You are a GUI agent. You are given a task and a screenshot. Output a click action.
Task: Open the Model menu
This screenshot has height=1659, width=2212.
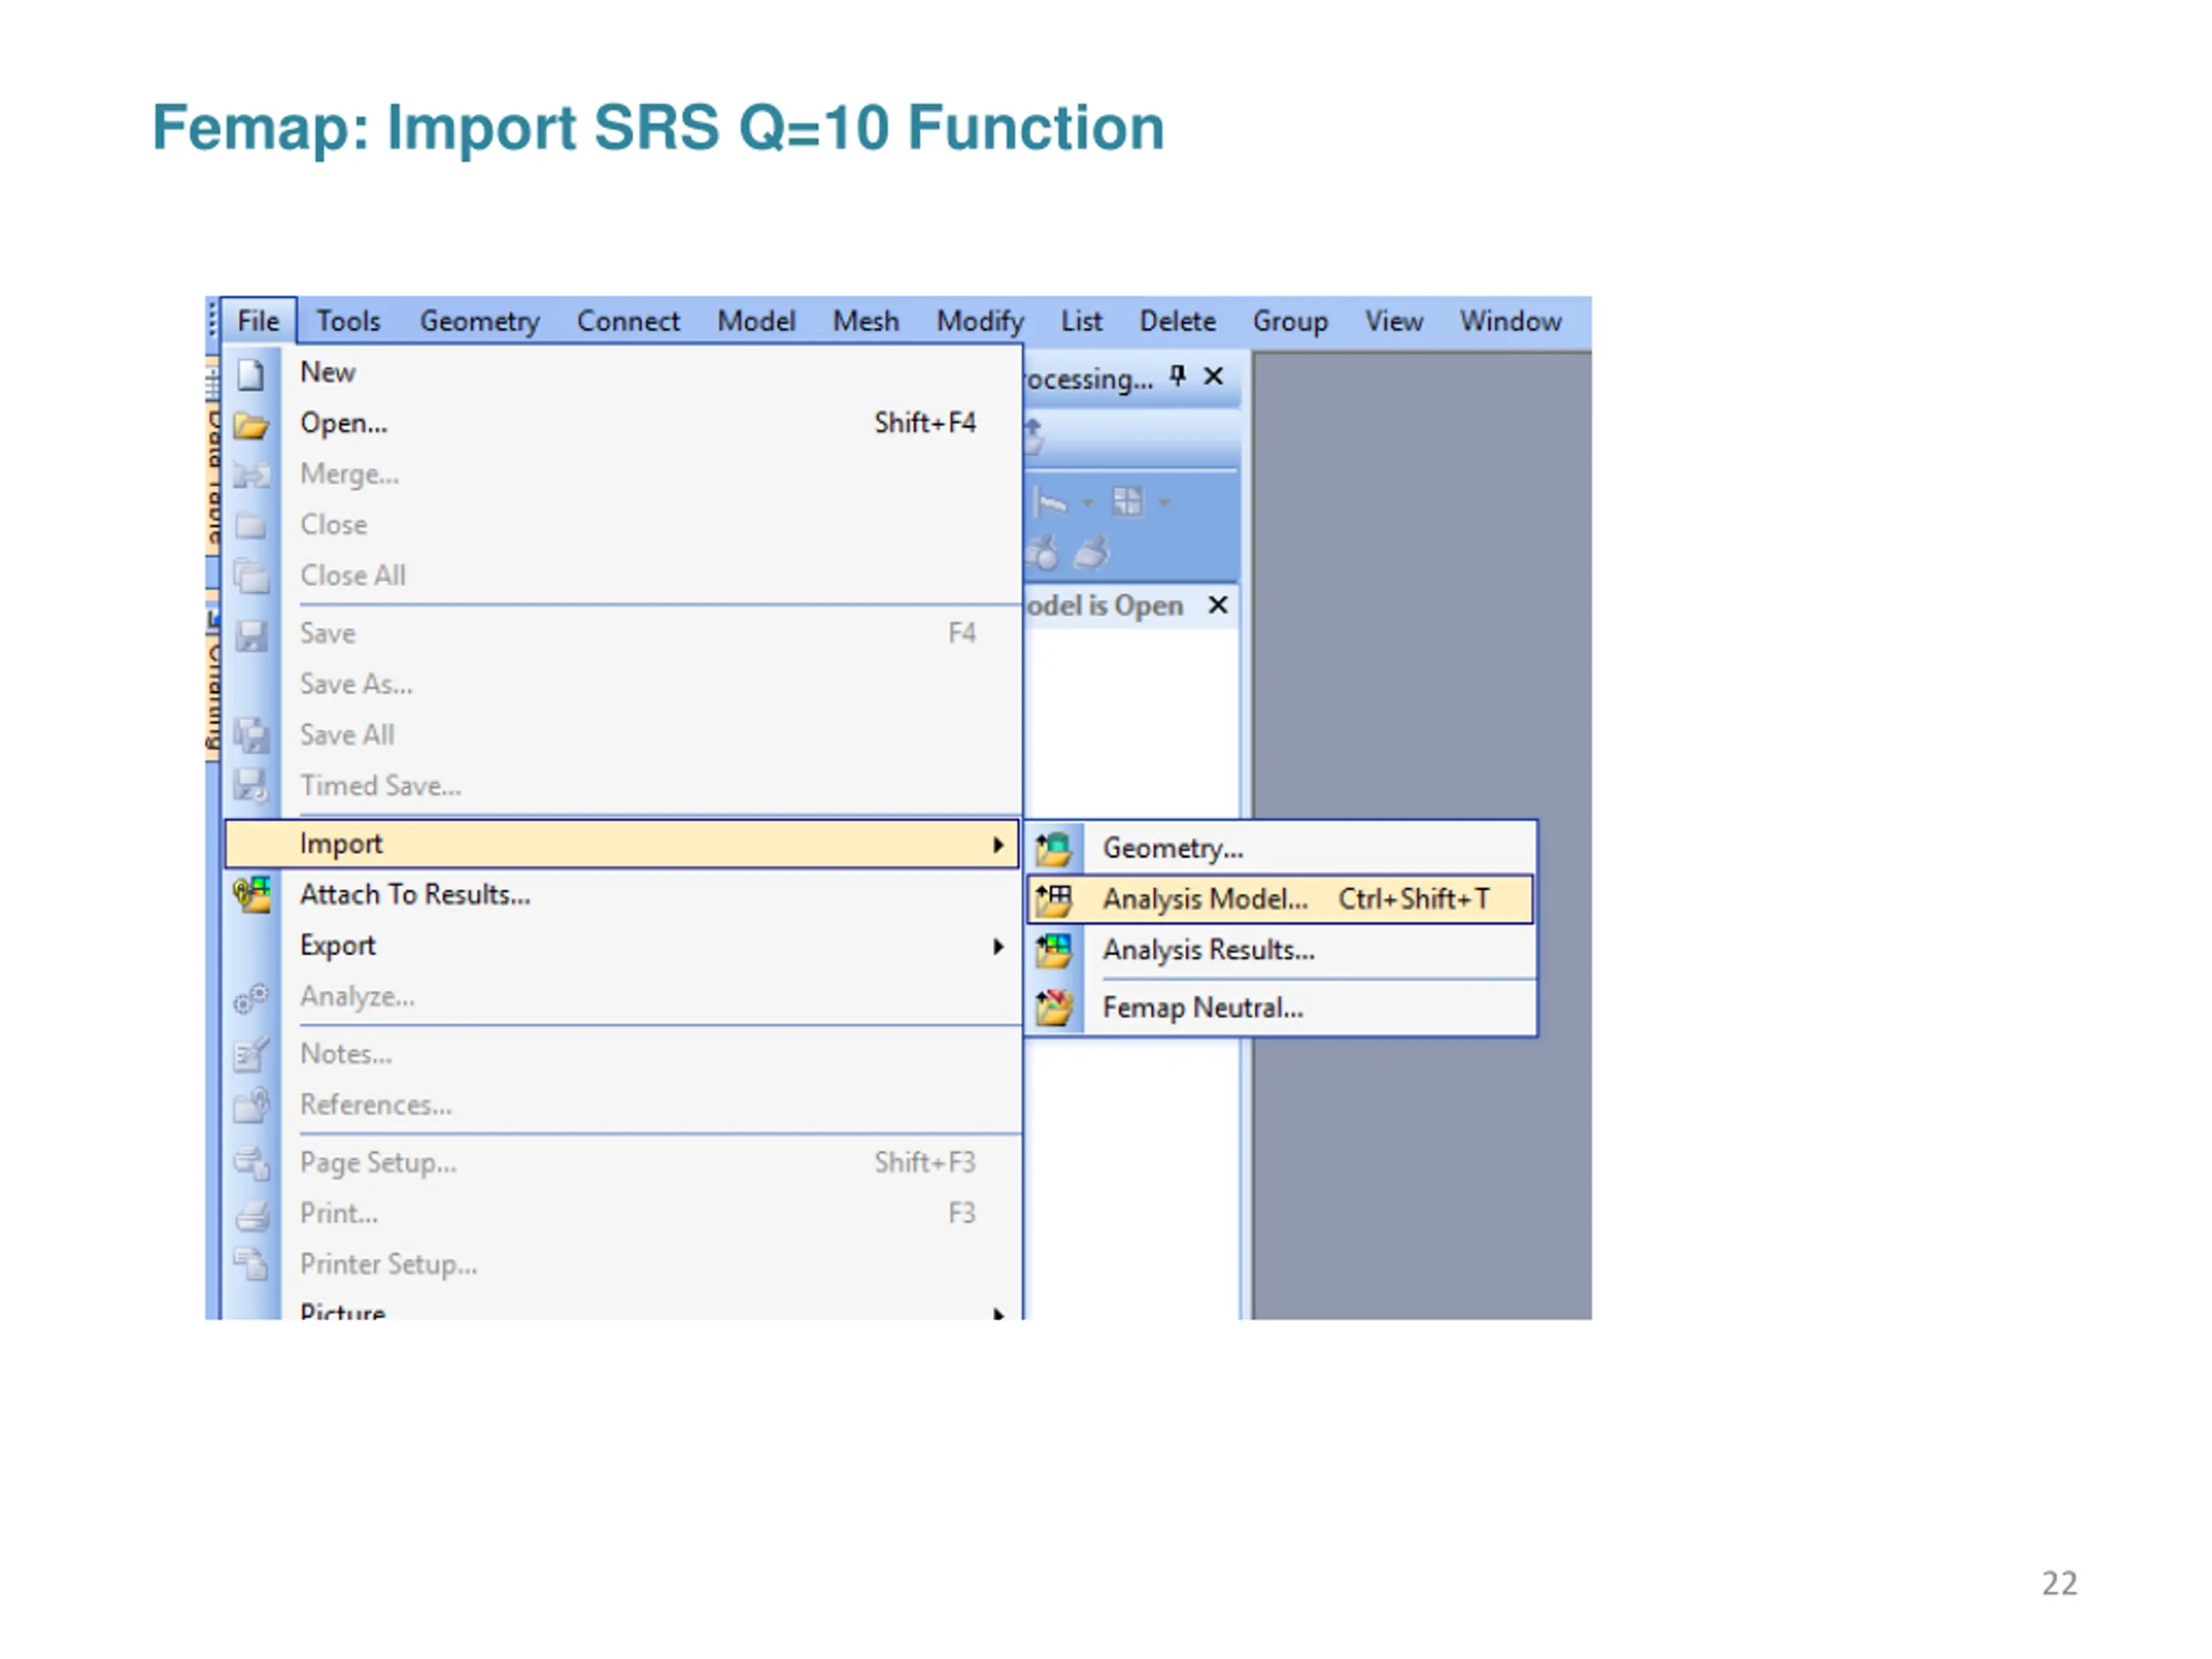pyautogui.click(x=756, y=321)
